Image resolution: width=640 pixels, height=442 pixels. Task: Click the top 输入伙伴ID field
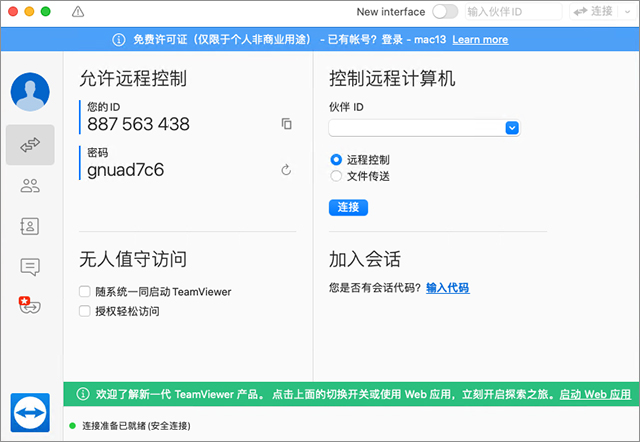pyautogui.click(x=513, y=11)
